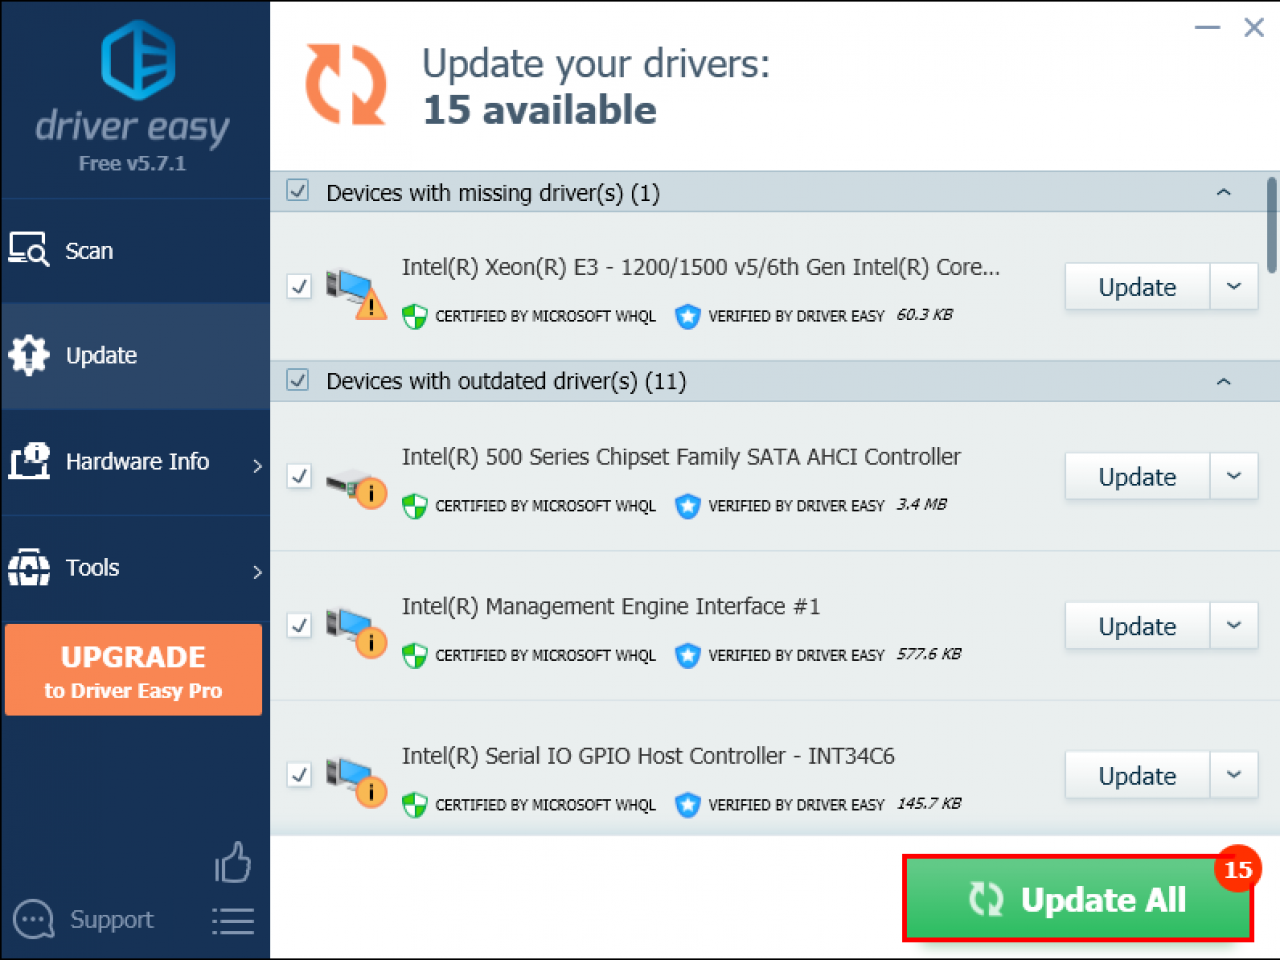
Task: Open Tools from the sidebar icon
Action: (x=29, y=568)
